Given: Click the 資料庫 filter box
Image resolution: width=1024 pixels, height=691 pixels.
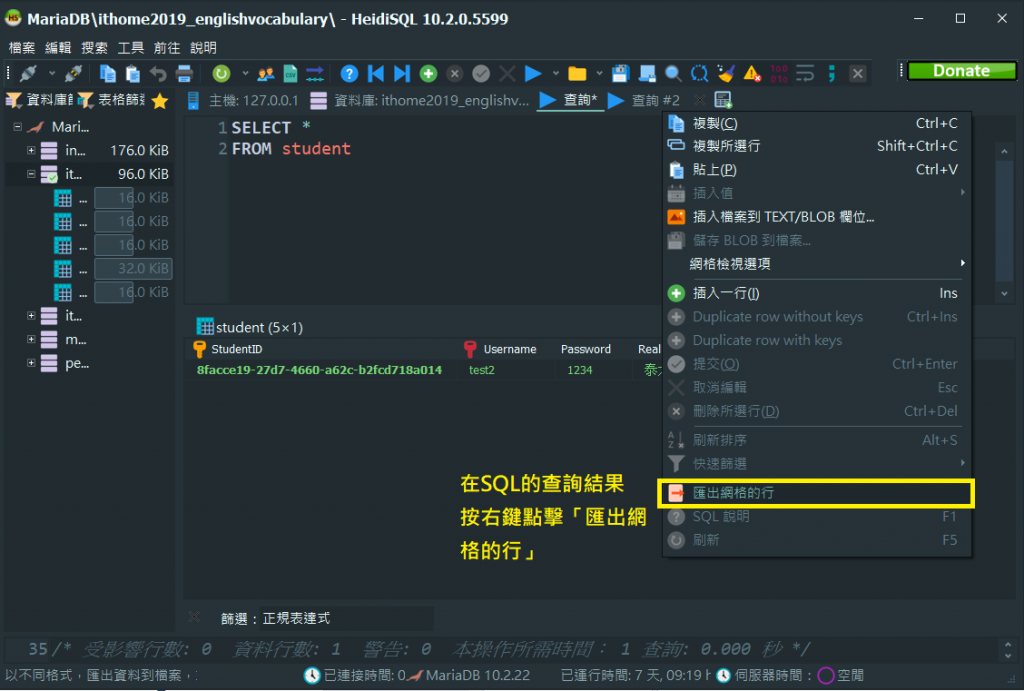Looking at the screenshot, I should [x=39, y=100].
